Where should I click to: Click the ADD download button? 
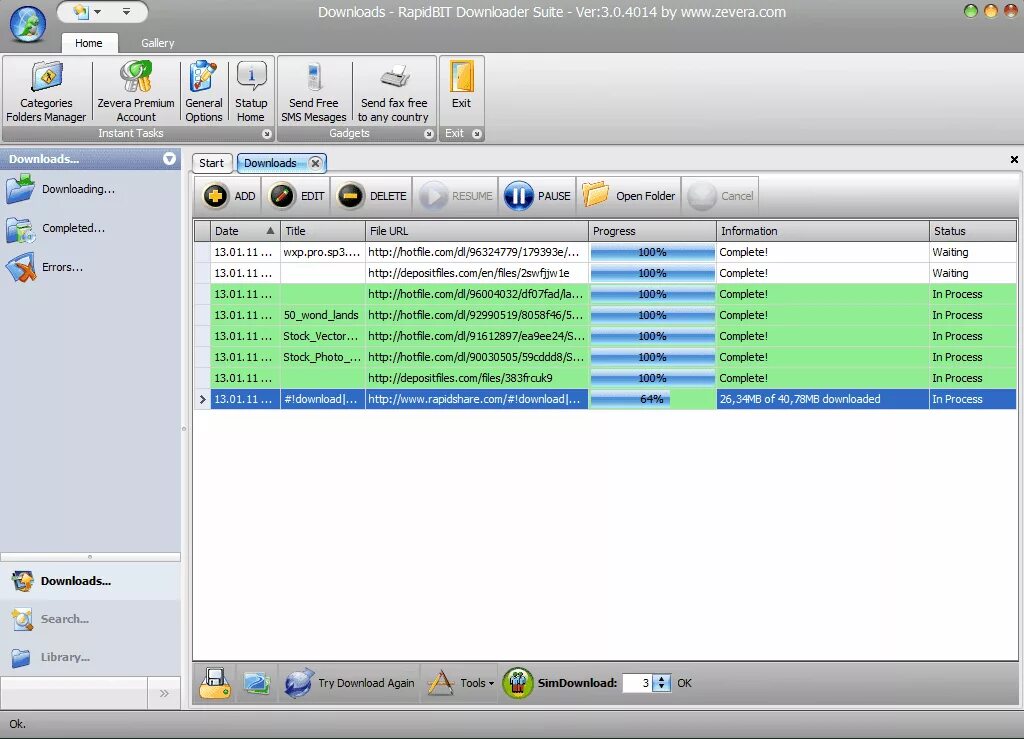[229, 196]
